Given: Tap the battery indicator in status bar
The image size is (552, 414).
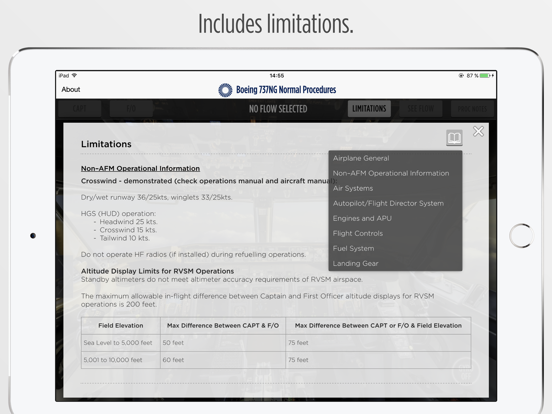Looking at the screenshot, I should 487,76.
